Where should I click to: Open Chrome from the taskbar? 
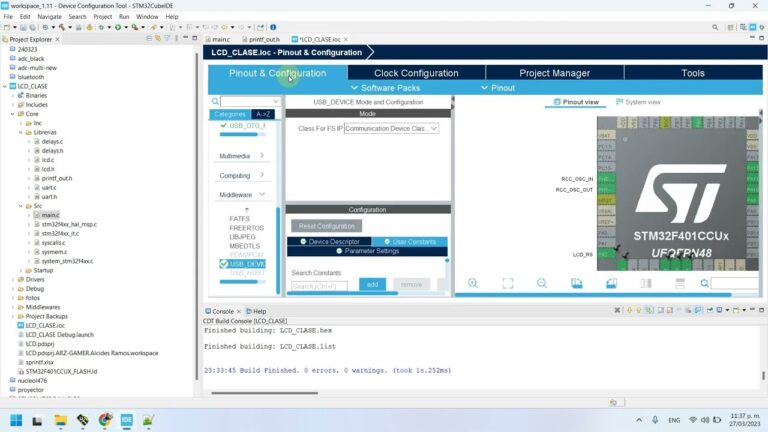coord(105,420)
